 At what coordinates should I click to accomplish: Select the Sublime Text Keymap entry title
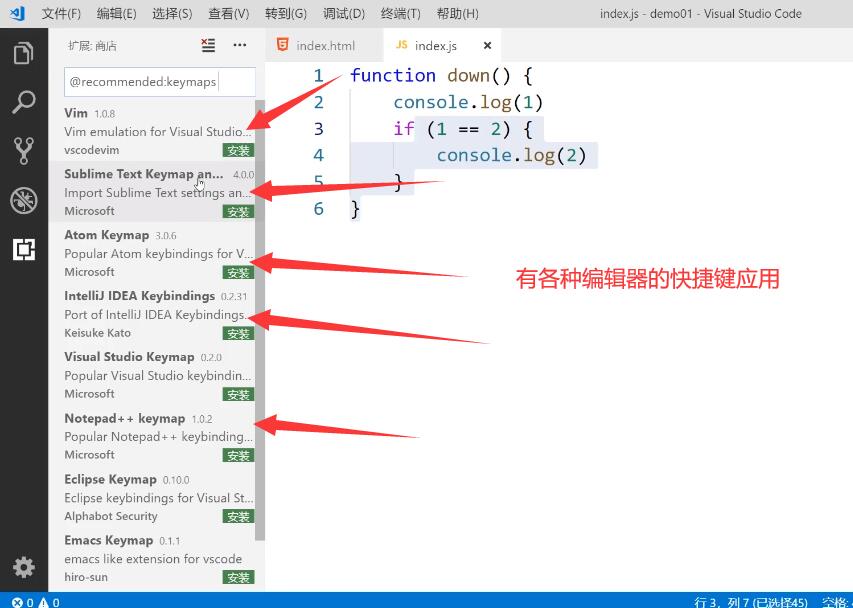[x=144, y=174]
